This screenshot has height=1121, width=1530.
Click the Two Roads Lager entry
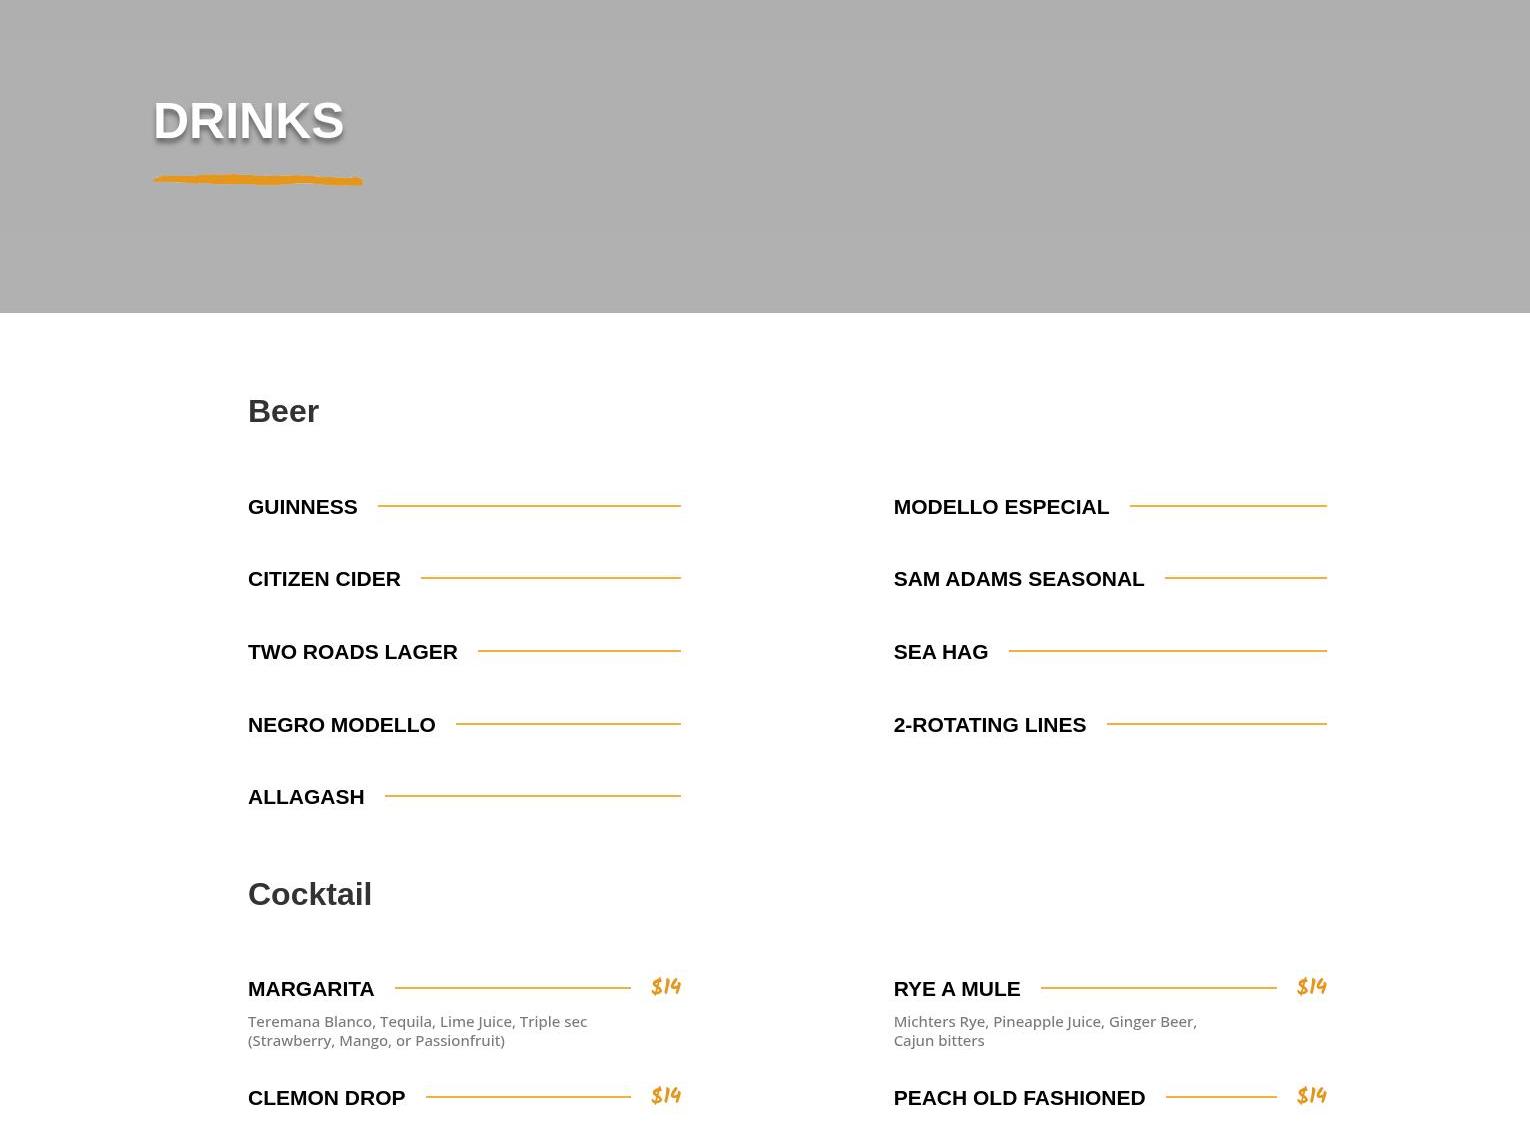352,652
